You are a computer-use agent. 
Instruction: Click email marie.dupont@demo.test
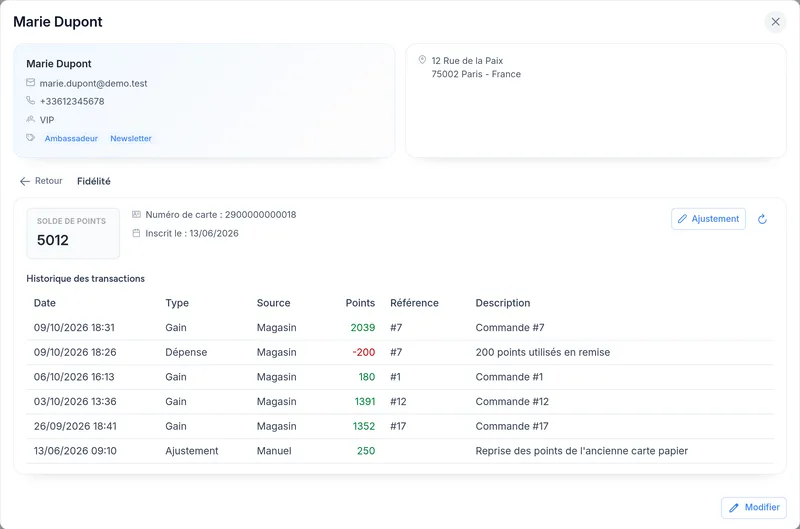click(x=93, y=83)
